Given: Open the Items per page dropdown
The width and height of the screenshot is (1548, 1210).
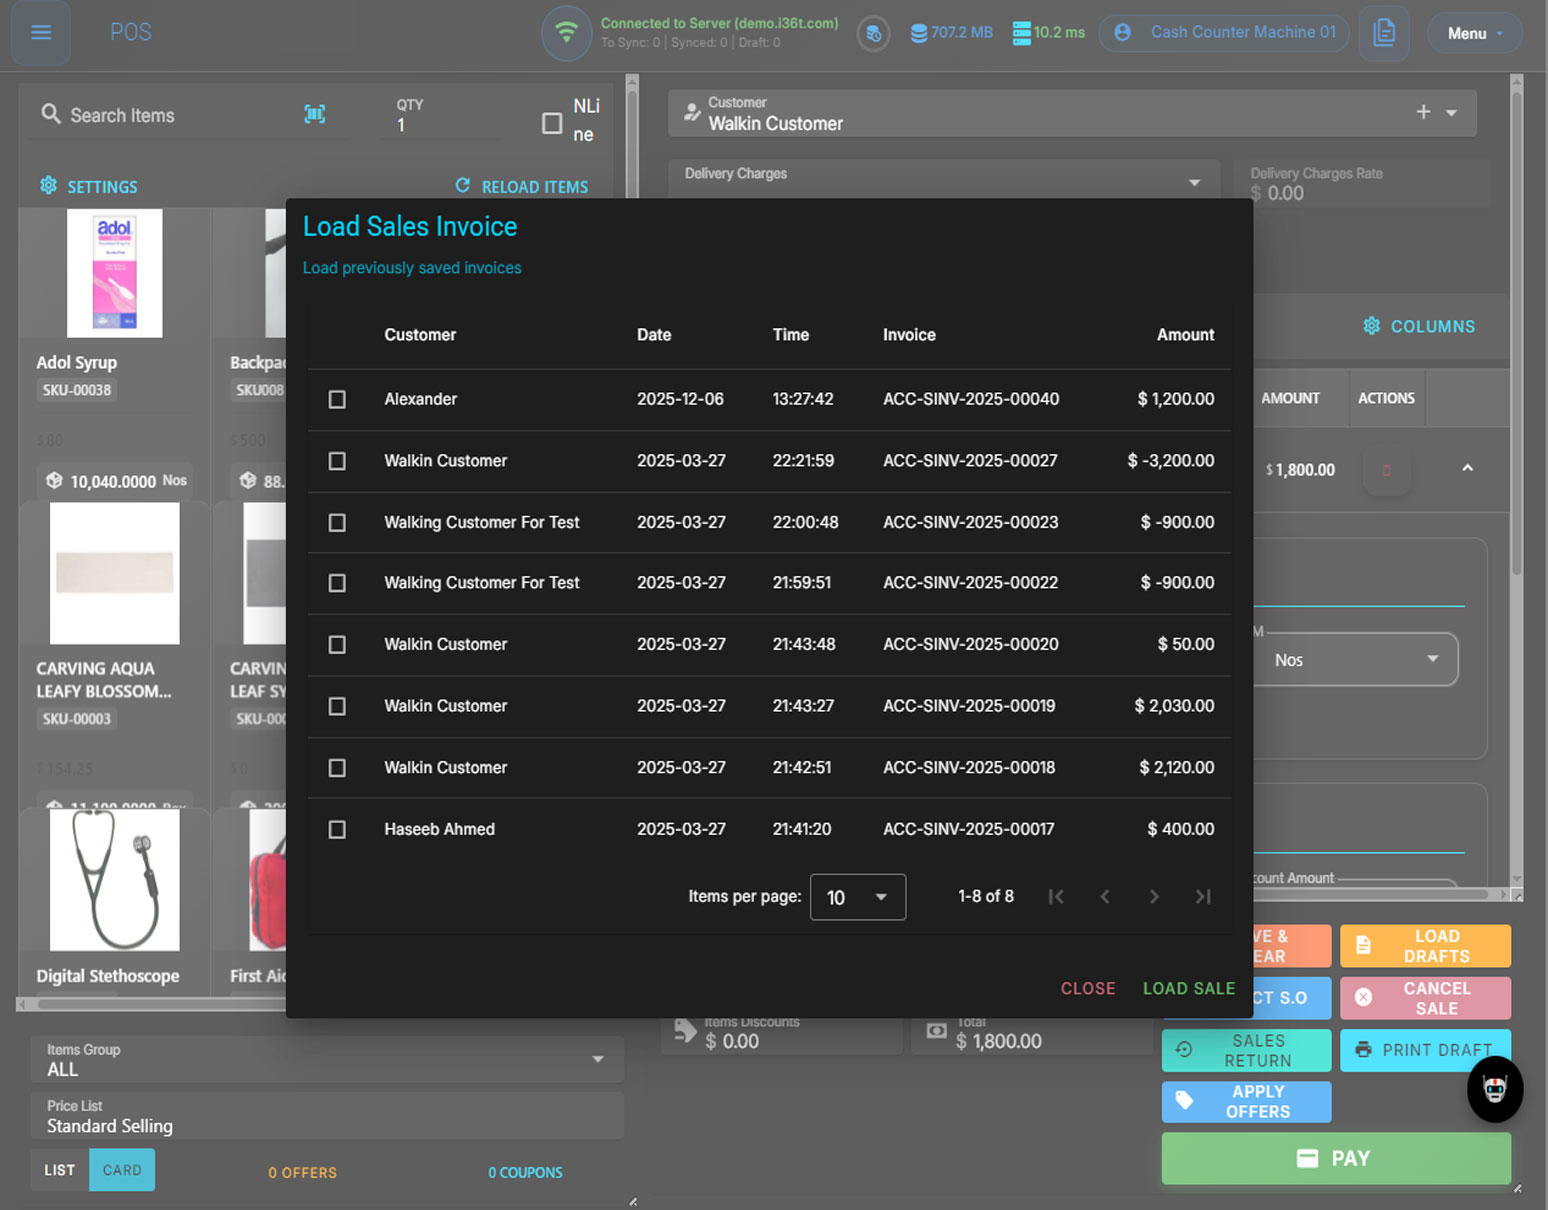Looking at the screenshot, I should tap(857, 897).
